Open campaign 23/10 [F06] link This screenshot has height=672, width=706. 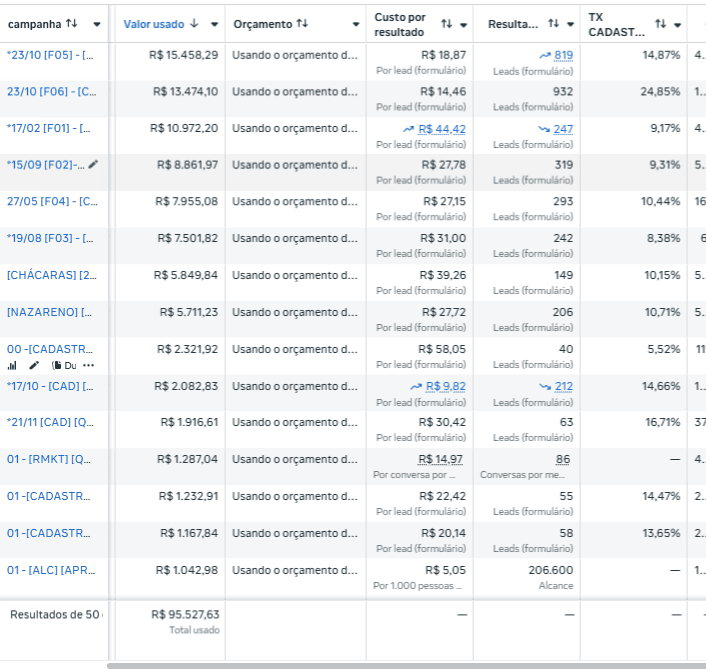[x=52, y=91]
